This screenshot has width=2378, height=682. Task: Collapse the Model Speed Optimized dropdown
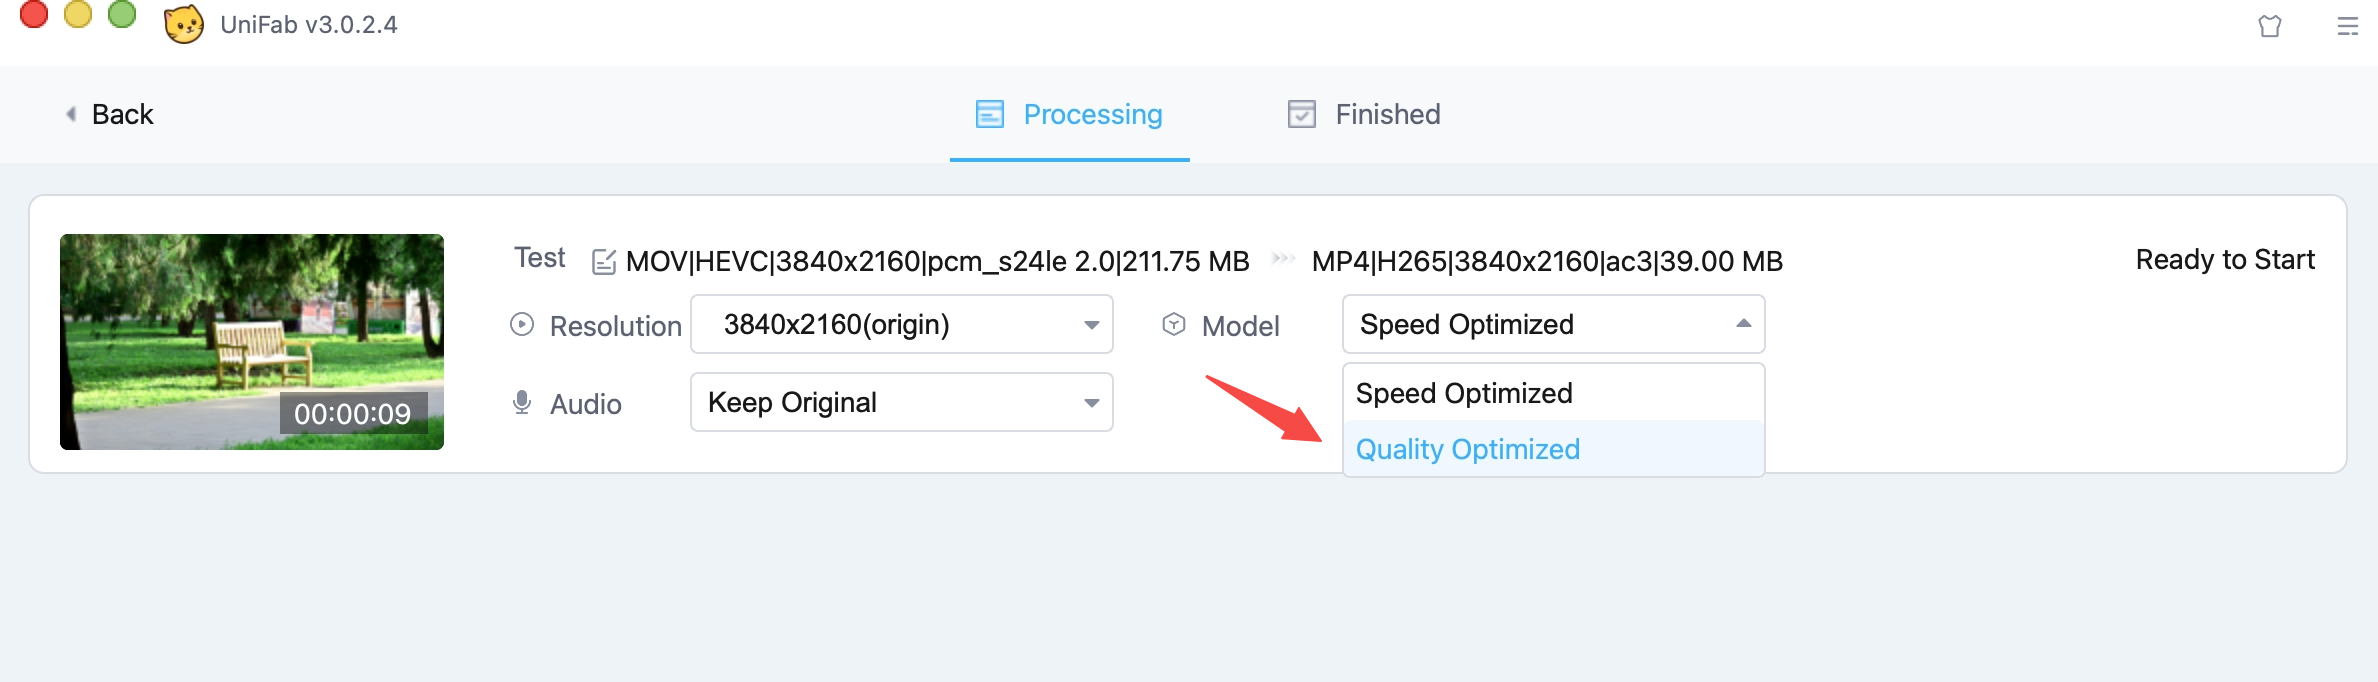1553,324
